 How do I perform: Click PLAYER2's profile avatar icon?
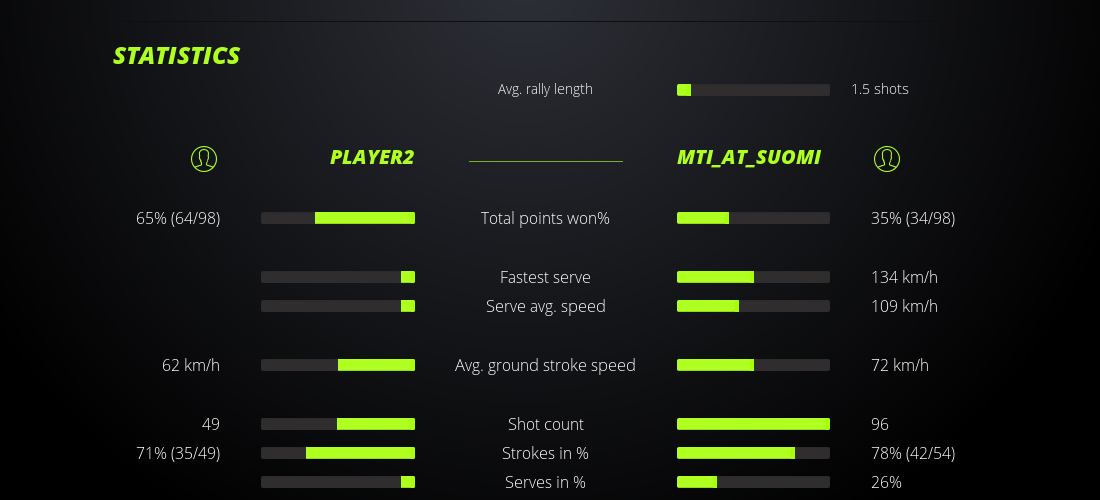coord(204,158)
